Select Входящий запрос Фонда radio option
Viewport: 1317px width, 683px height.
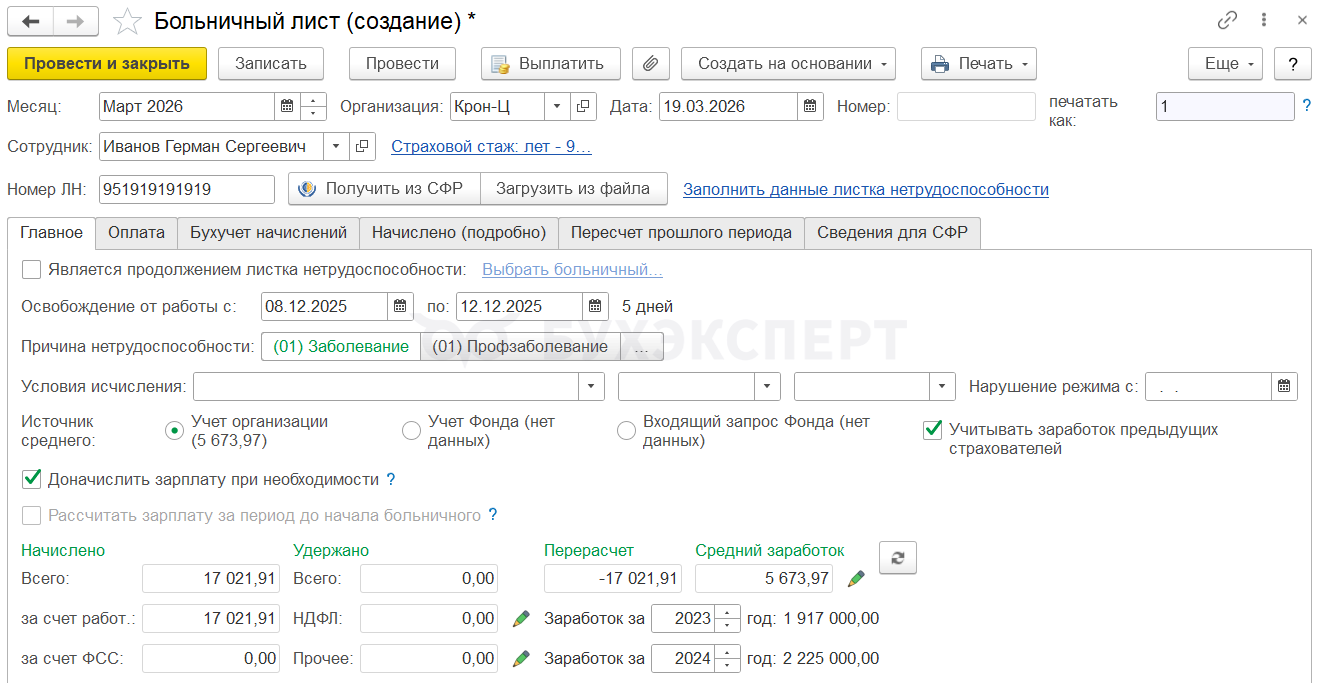click(626, 431)
